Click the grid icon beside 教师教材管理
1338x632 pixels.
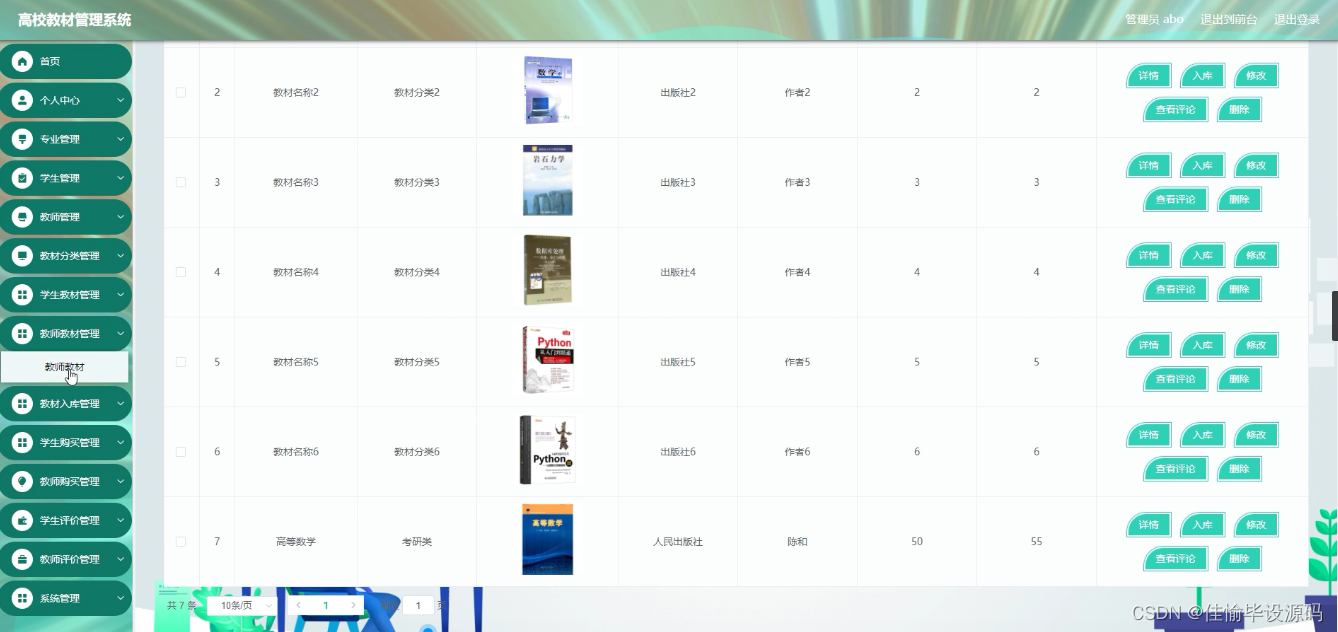point(22,334)
